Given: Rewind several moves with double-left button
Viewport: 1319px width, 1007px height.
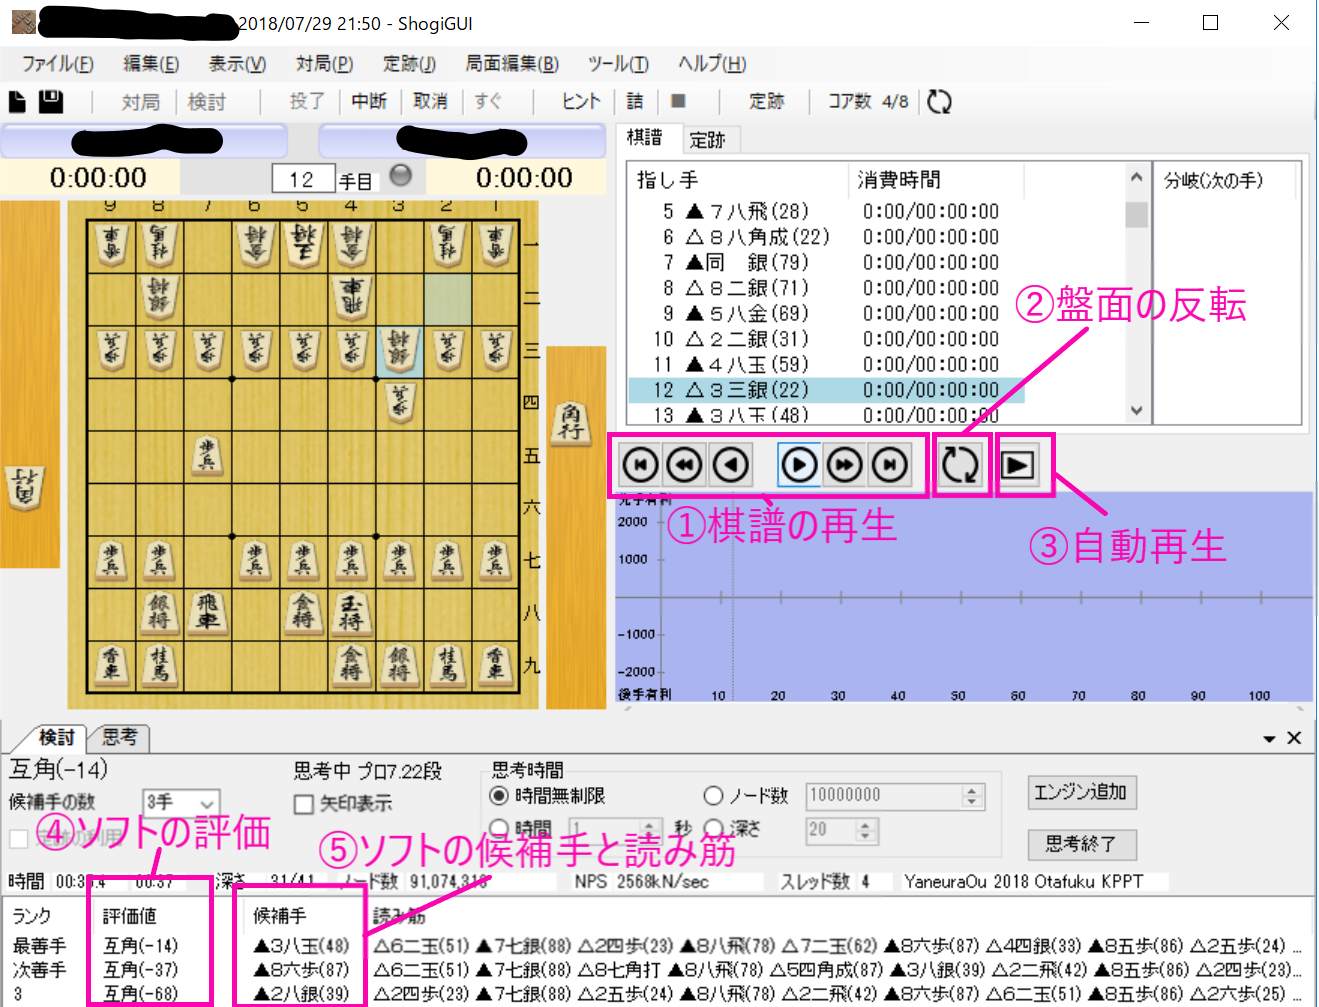Looking at the screenshot, I should (x=685, y=465).
